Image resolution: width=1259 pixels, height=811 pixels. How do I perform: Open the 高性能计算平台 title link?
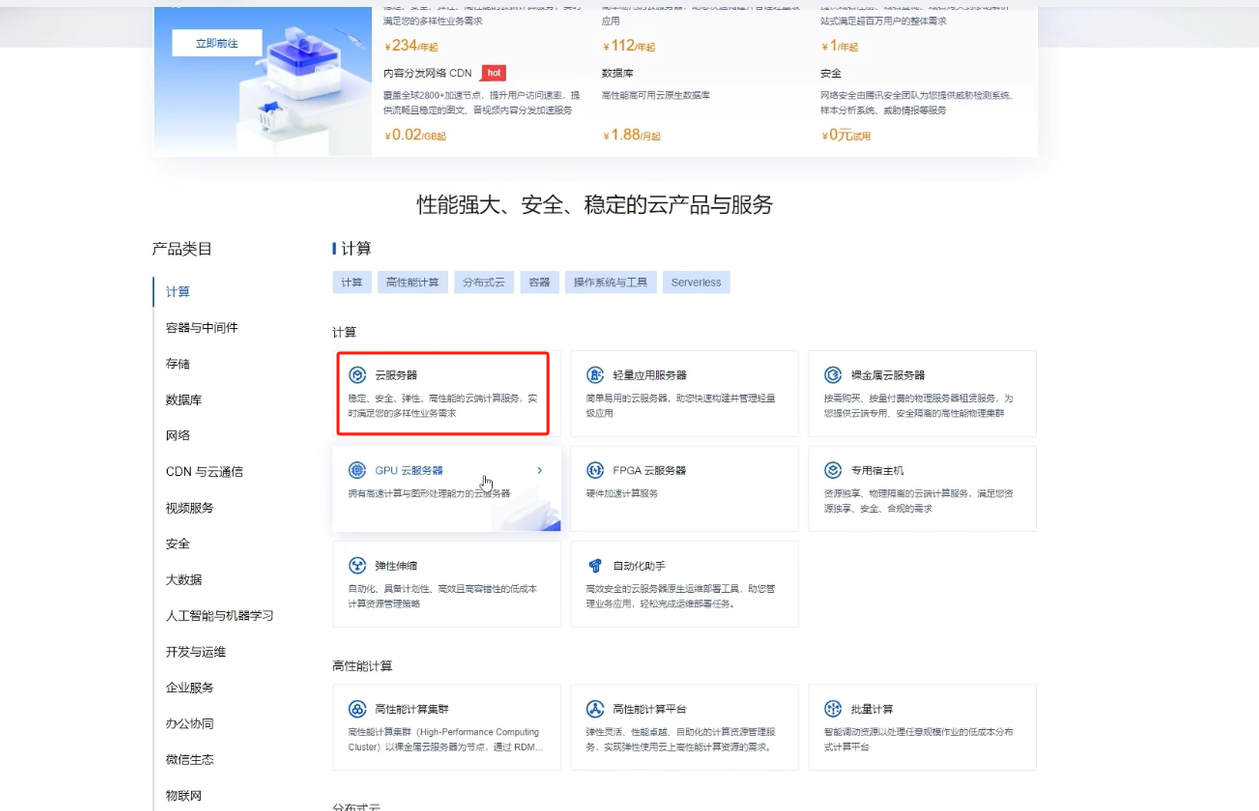(650, 709)
